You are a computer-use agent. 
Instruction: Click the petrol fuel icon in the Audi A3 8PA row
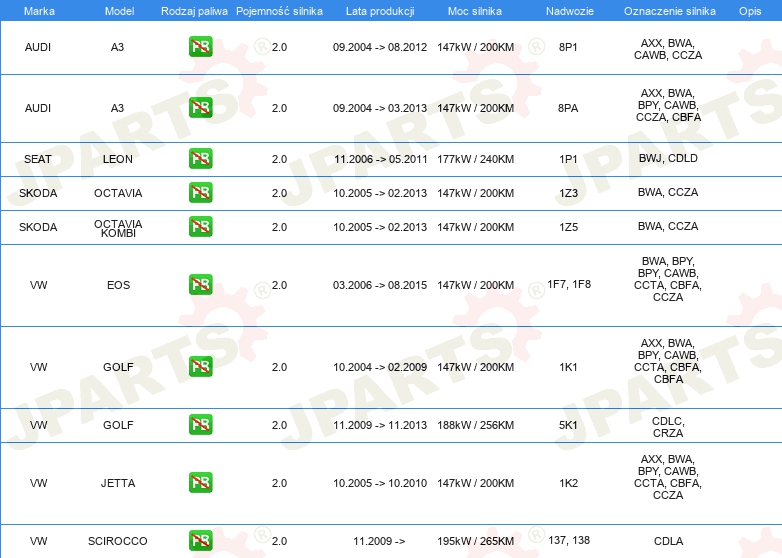200,108
